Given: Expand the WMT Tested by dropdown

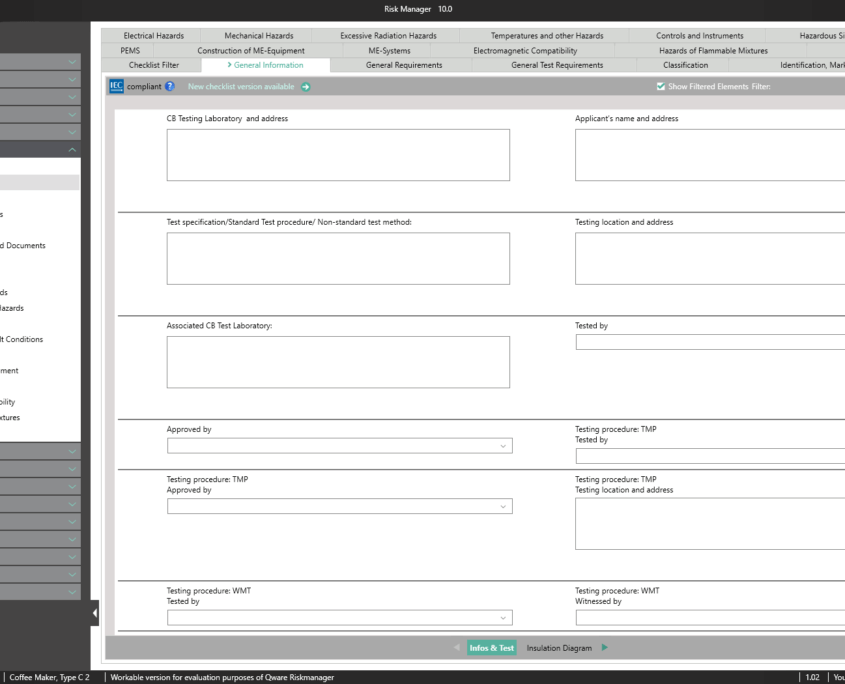Looking at the screenshot, I should click(339, 618).
